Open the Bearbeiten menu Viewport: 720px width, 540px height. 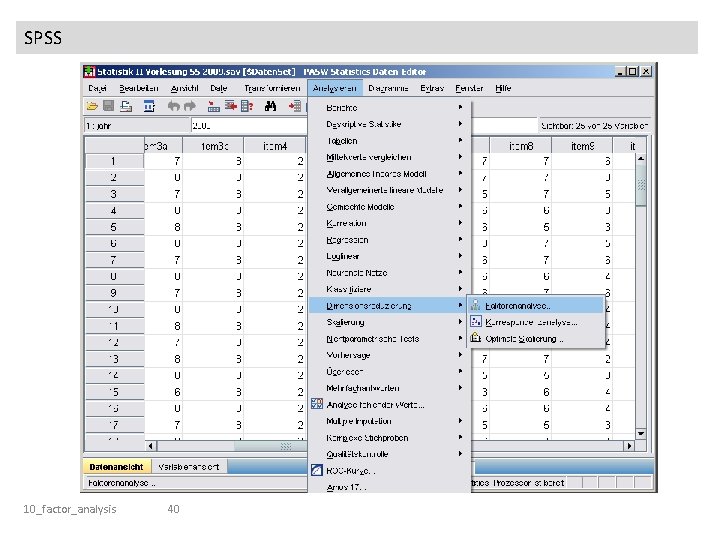pyautogui.click(x=139, y=88)
